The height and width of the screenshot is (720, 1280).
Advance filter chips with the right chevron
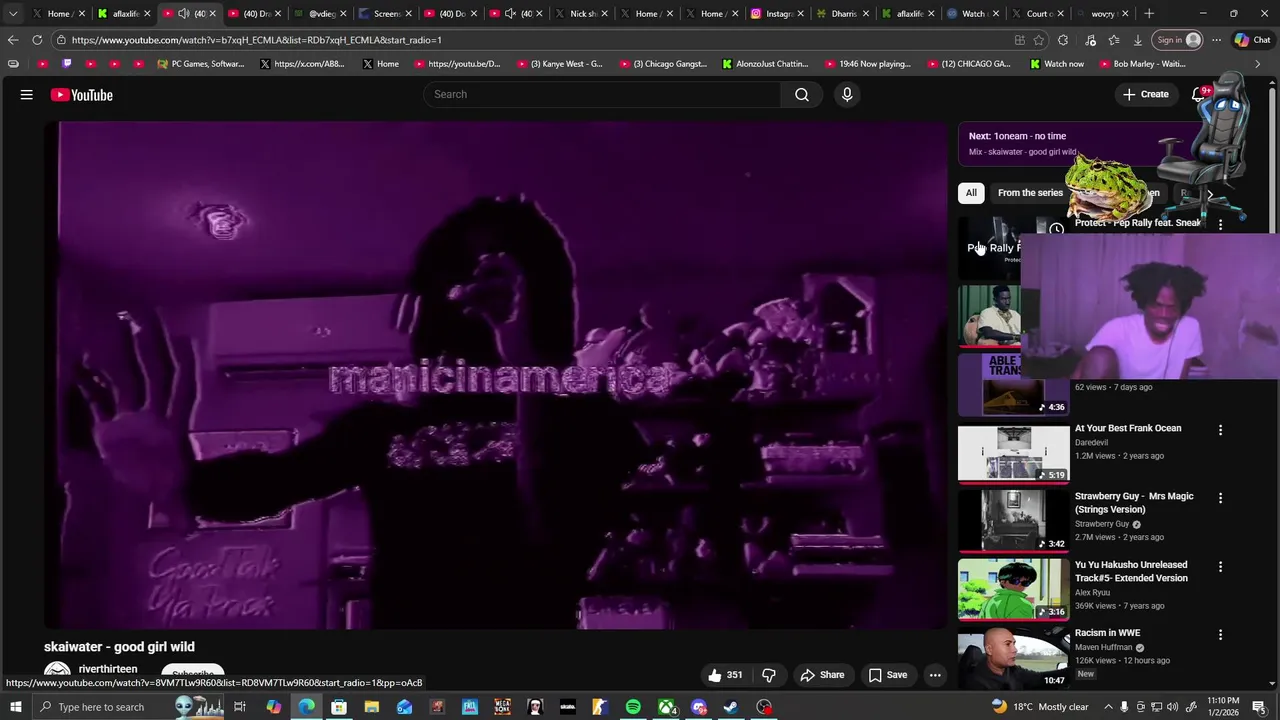pyautogui.click(x=1210, y=194)
